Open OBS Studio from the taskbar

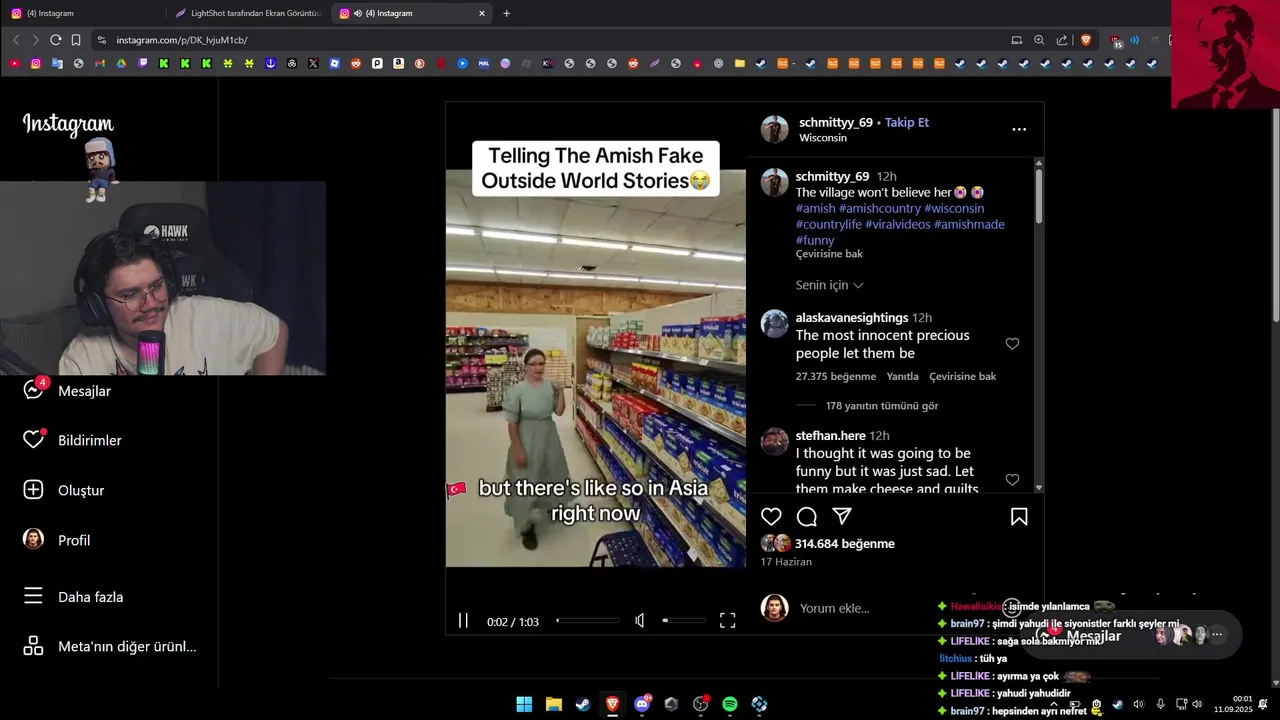(x=700, y=704)
